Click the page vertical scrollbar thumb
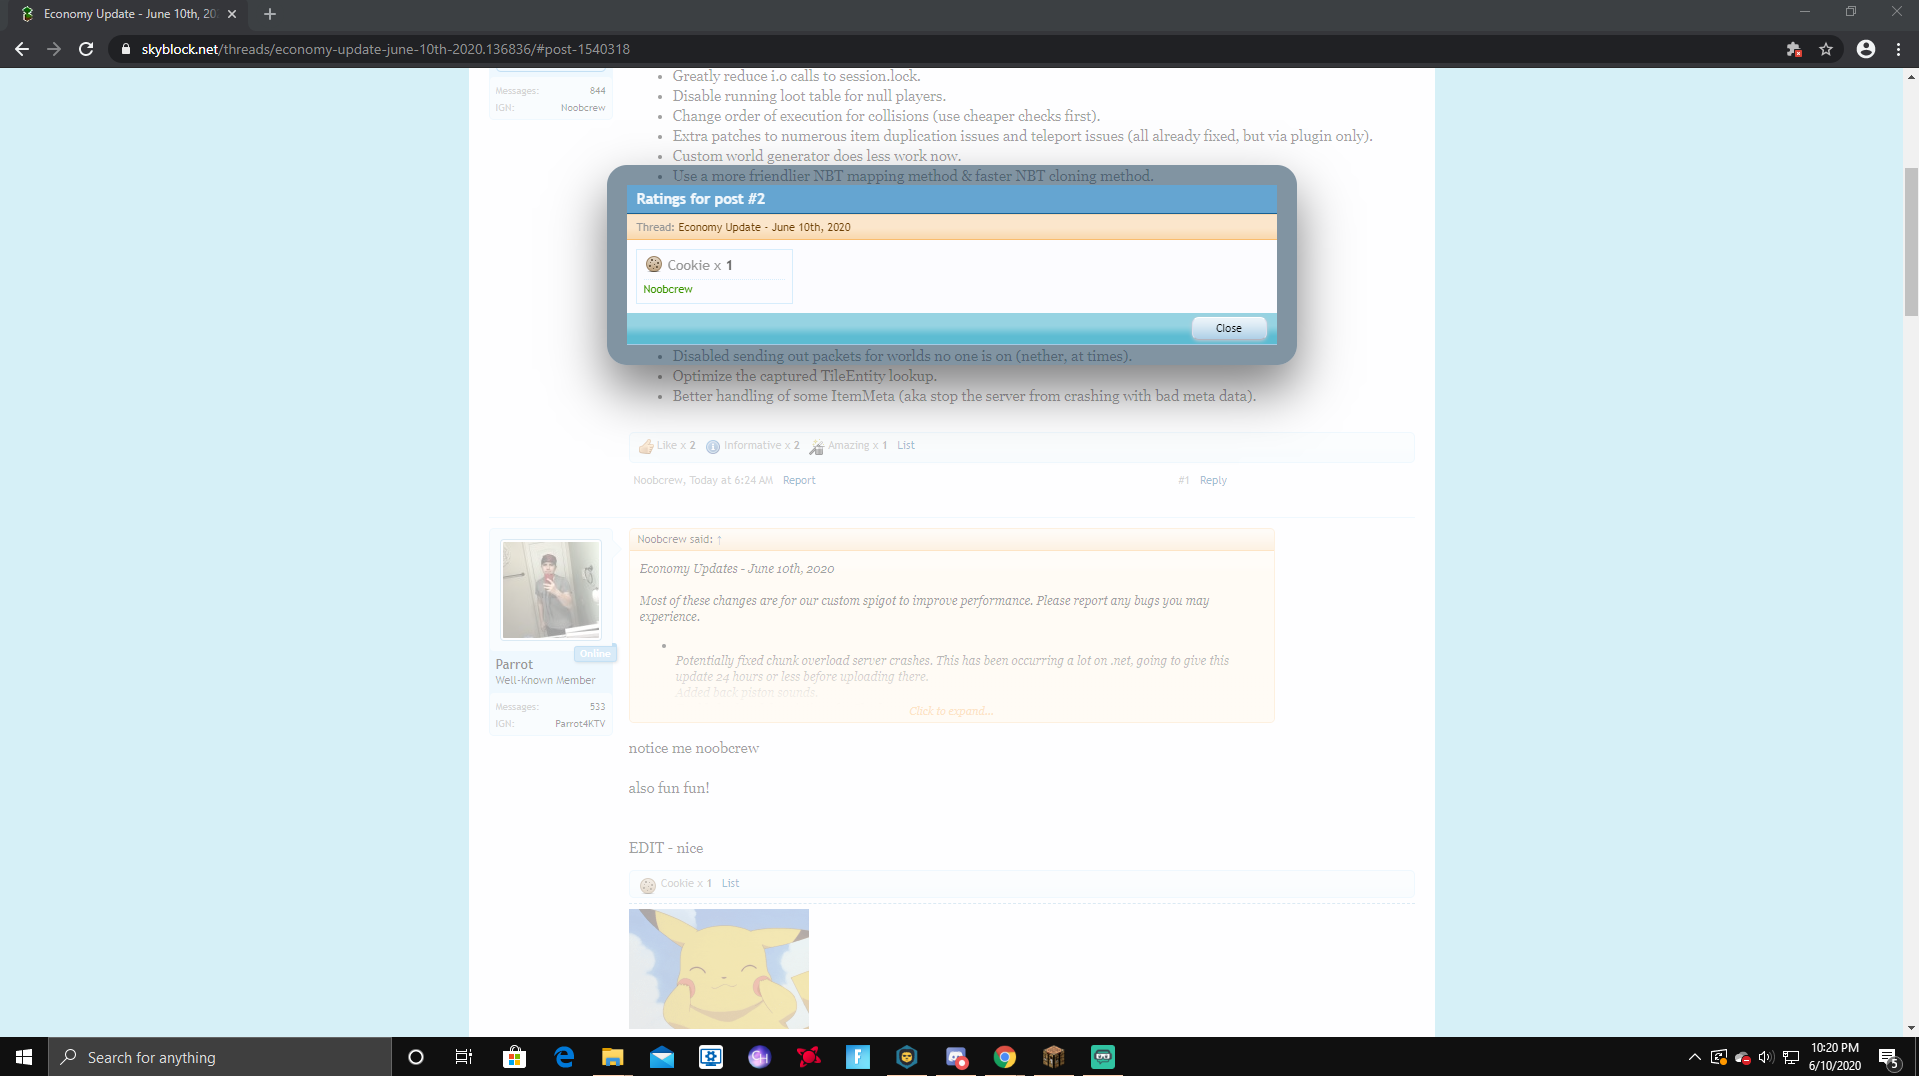This screenshot has width=1919, height=1076. (x=1911, y=241)
